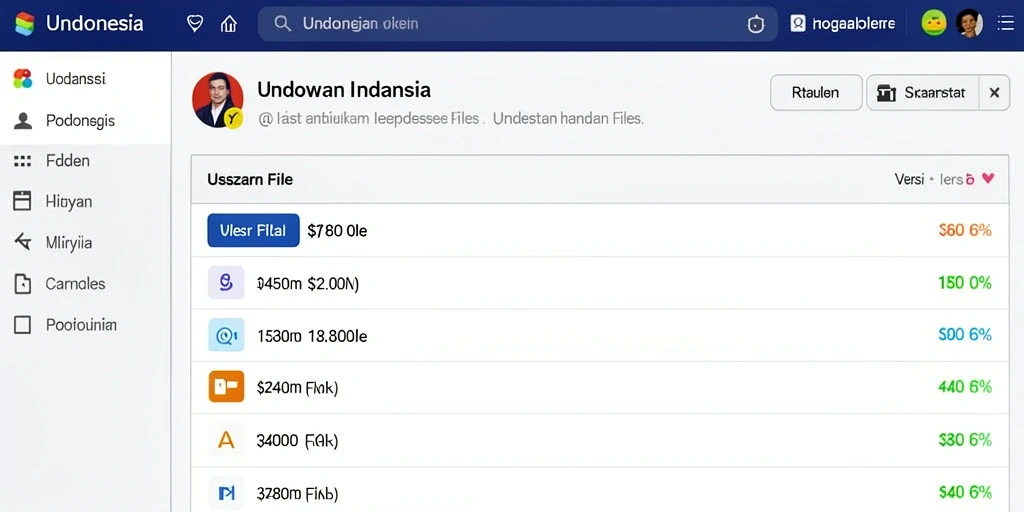Open Carnoles in the sidebar
1024x512 pixels.
[x=75, y=284]
